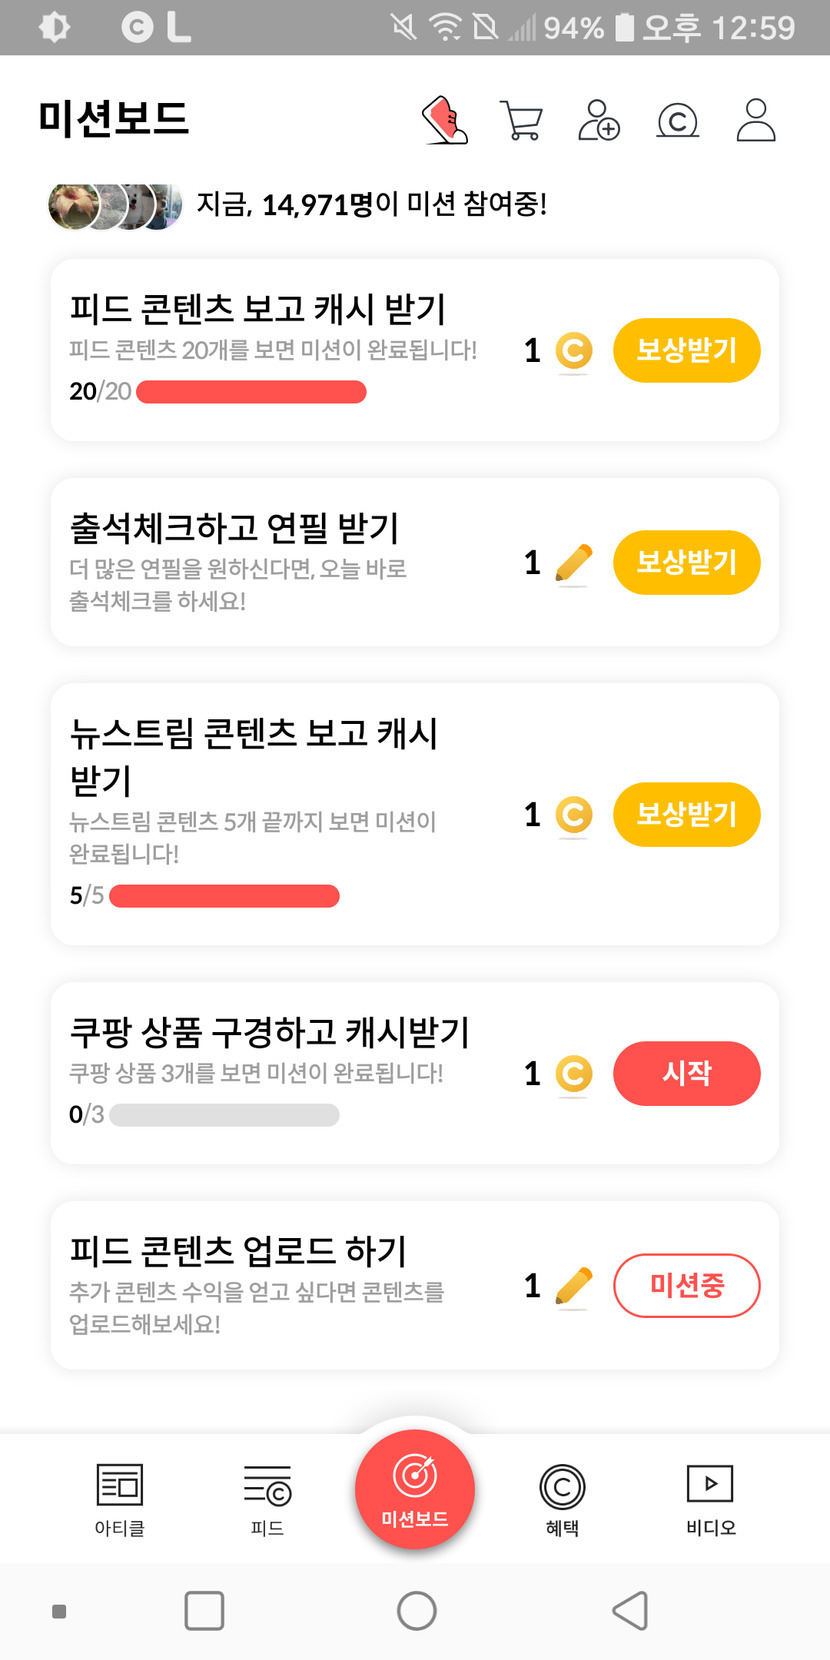Open Android recent apps square button
Screen dimensions: 830x1660
pyautogui.click(x=204, y=1611)
